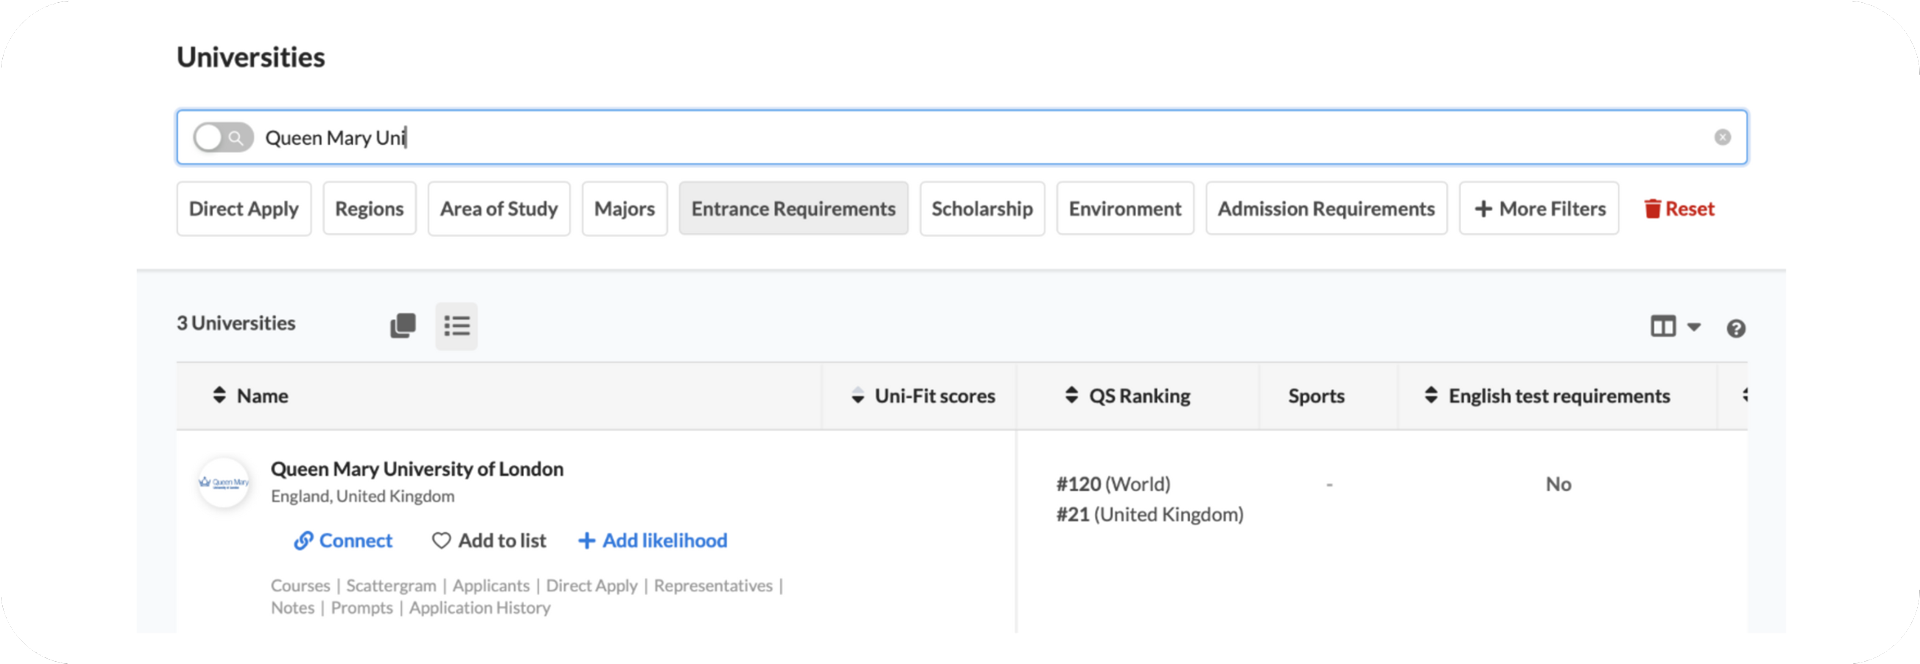Open the help question mark icon
The width and height of the screenshot is (1920, 664).
click(1736, 328)
